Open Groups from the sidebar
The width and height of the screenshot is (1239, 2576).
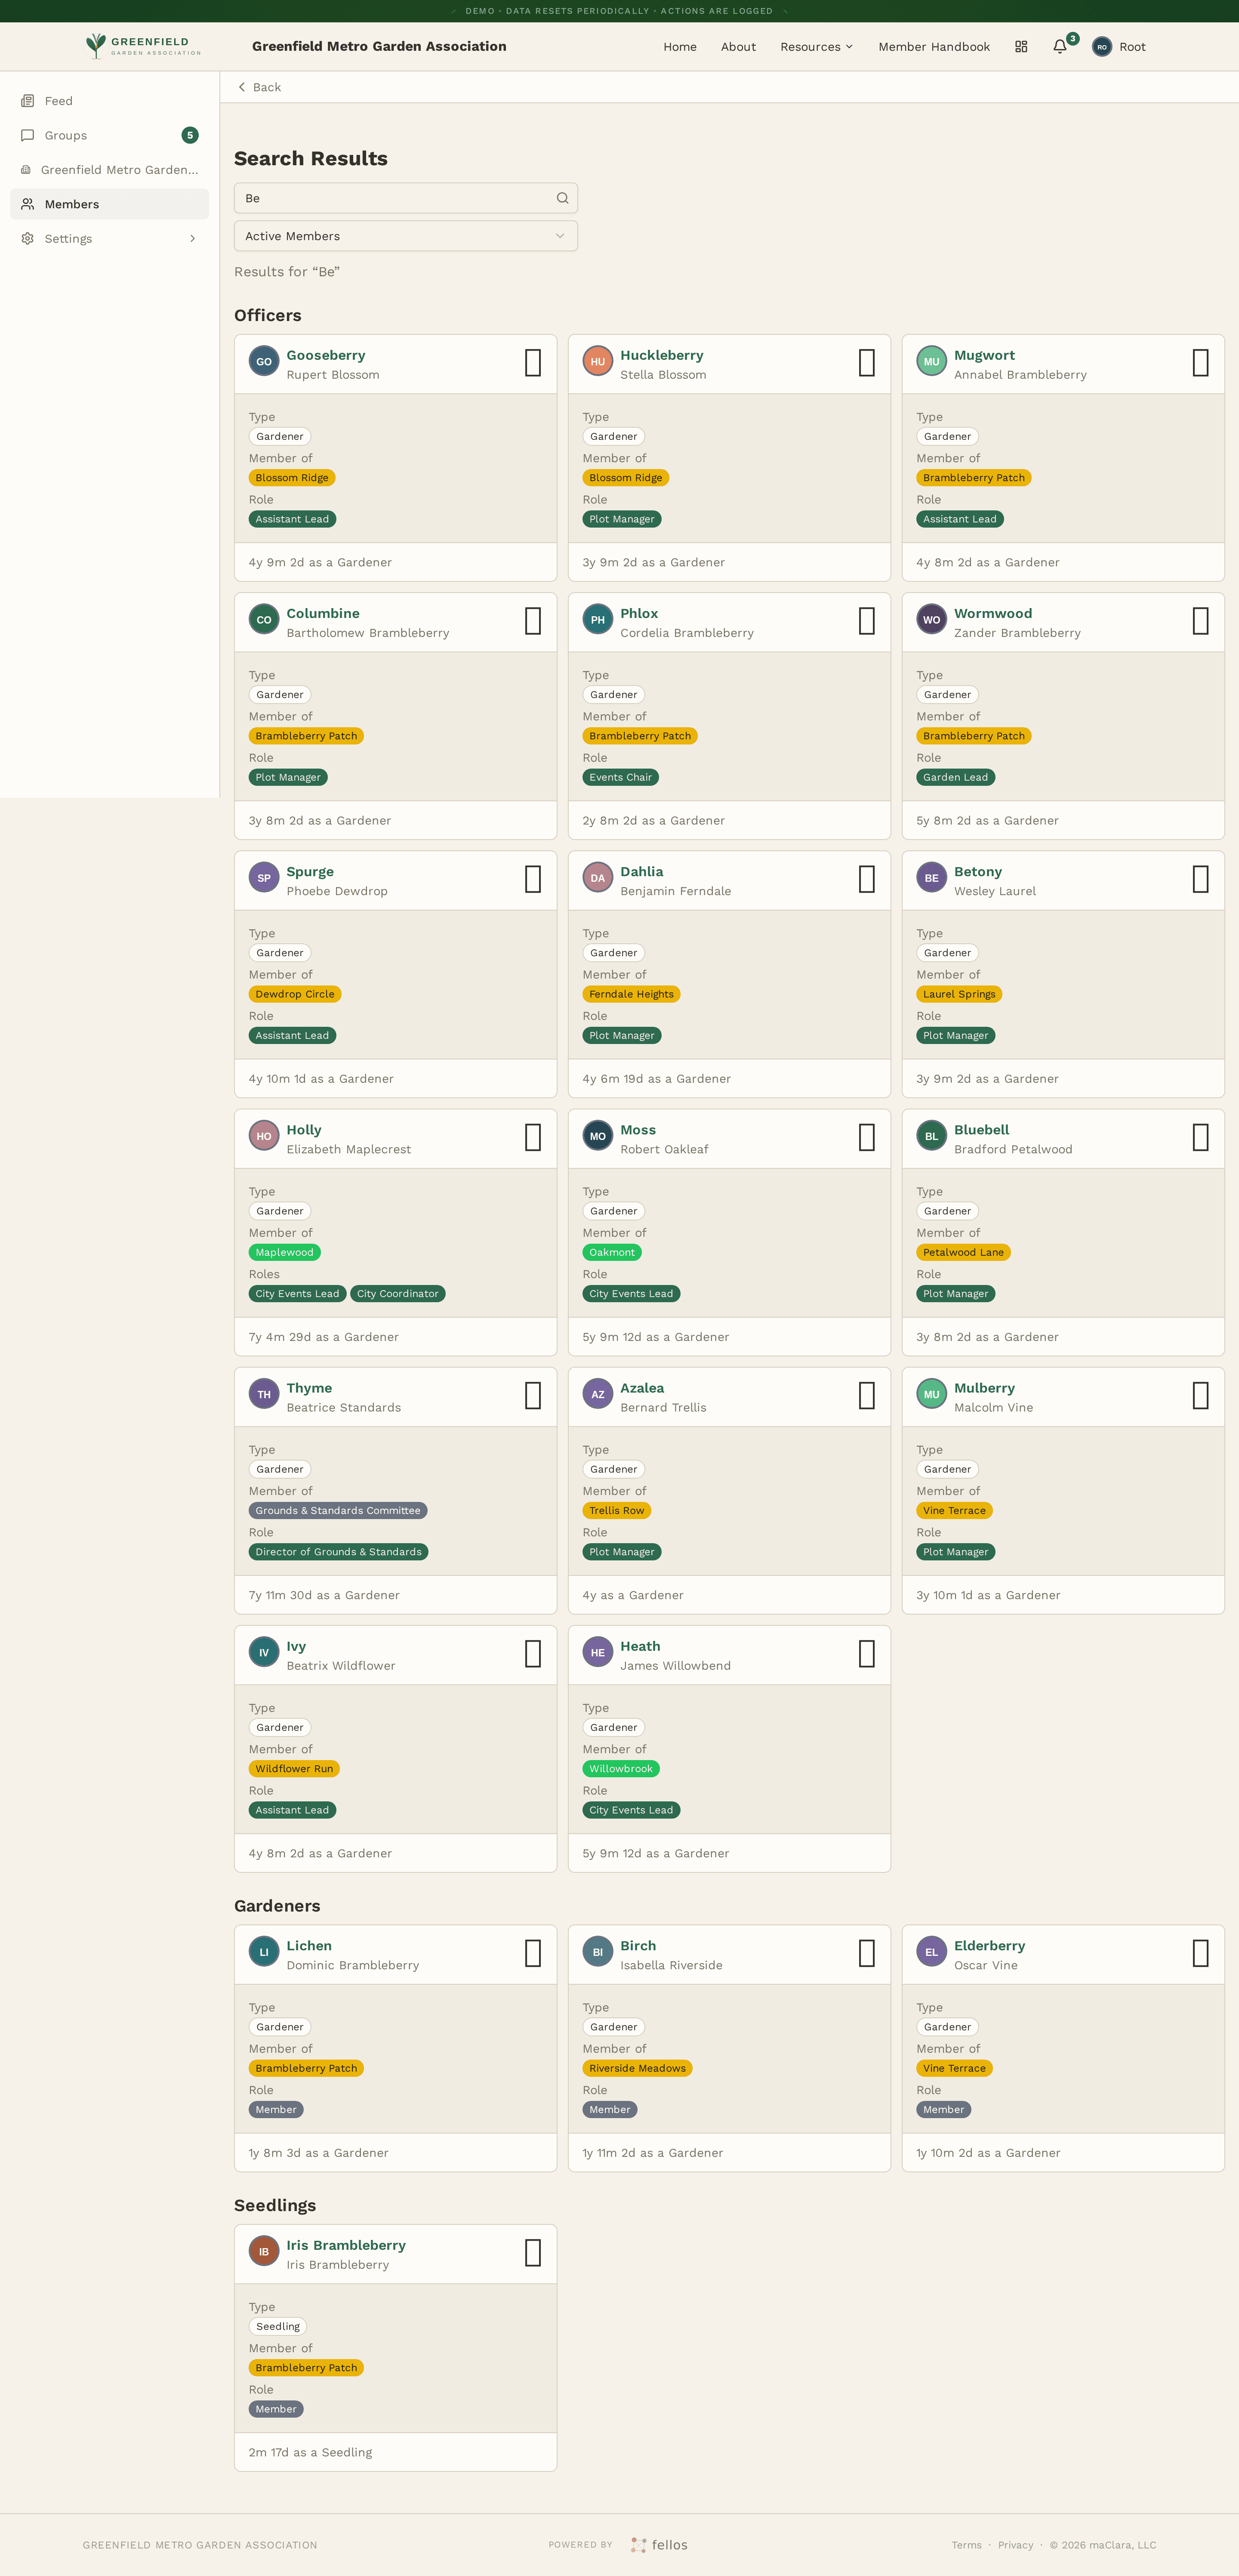pyautogui.click(x=65, y=135)
